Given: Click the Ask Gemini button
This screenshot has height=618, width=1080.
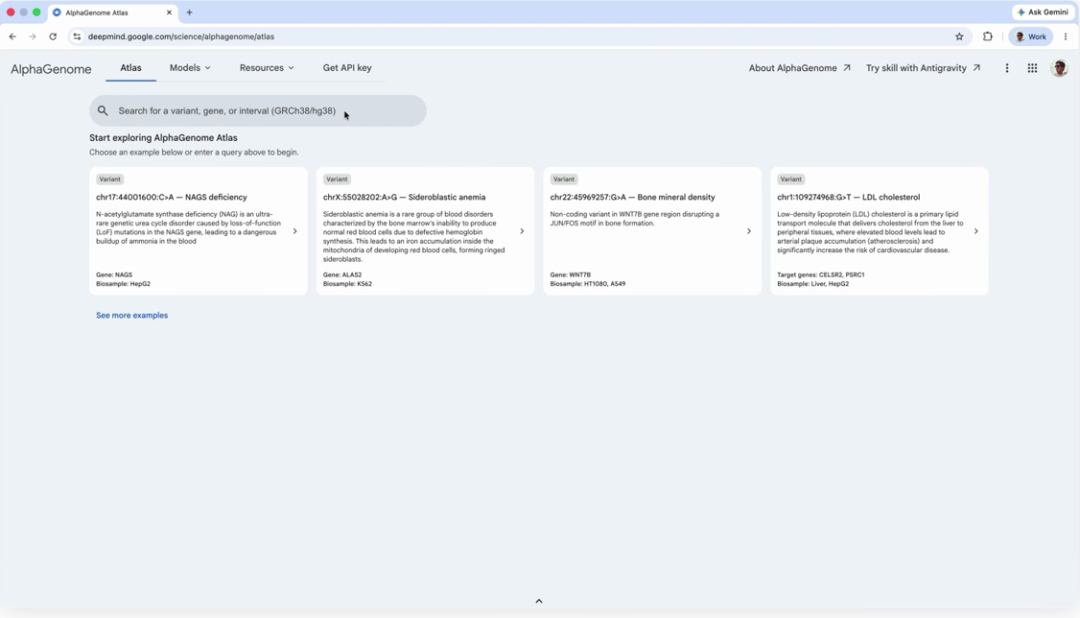Looking at the screenshot, I should pos(1043,12).
